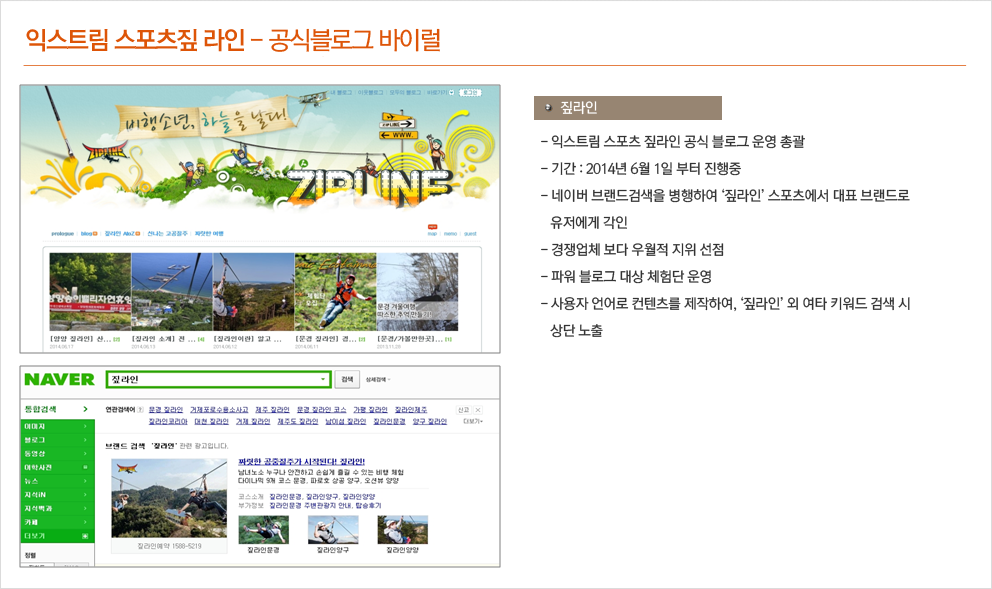Select the 카페 search category
Screen dimensions: 992x589
click(x=58, y=523)
